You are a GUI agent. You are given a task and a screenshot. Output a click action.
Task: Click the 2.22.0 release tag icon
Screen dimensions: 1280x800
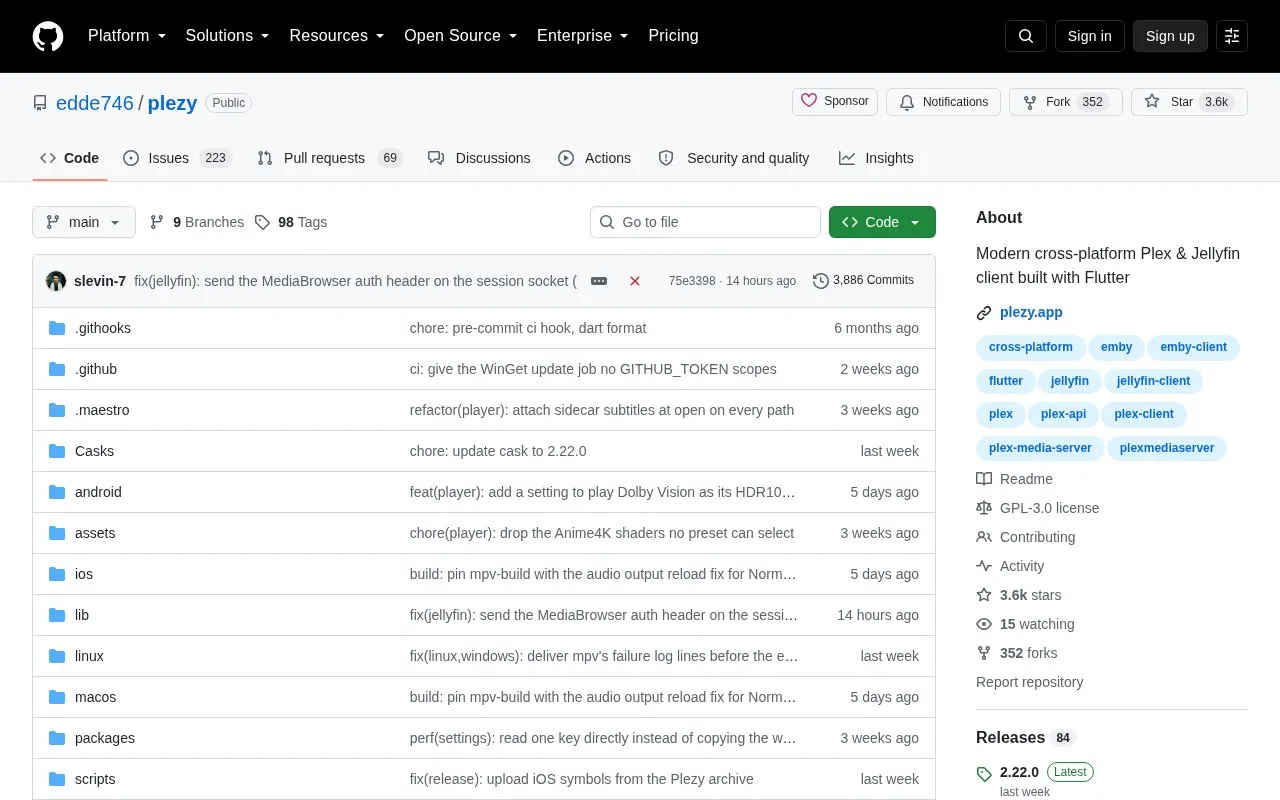tap(984, 773)
